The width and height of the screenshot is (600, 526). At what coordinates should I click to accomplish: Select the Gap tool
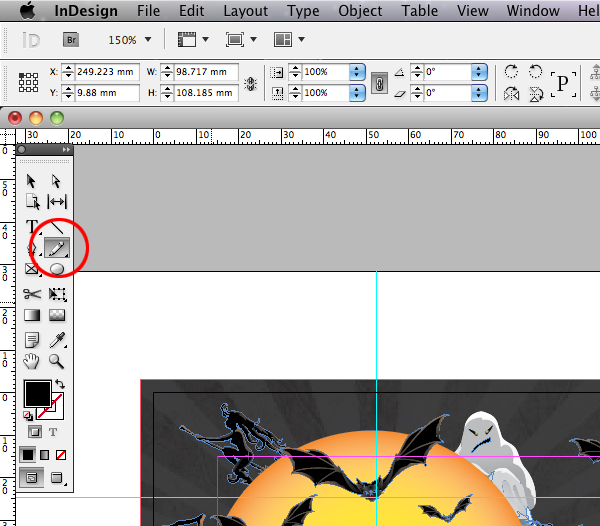point(57,202)
